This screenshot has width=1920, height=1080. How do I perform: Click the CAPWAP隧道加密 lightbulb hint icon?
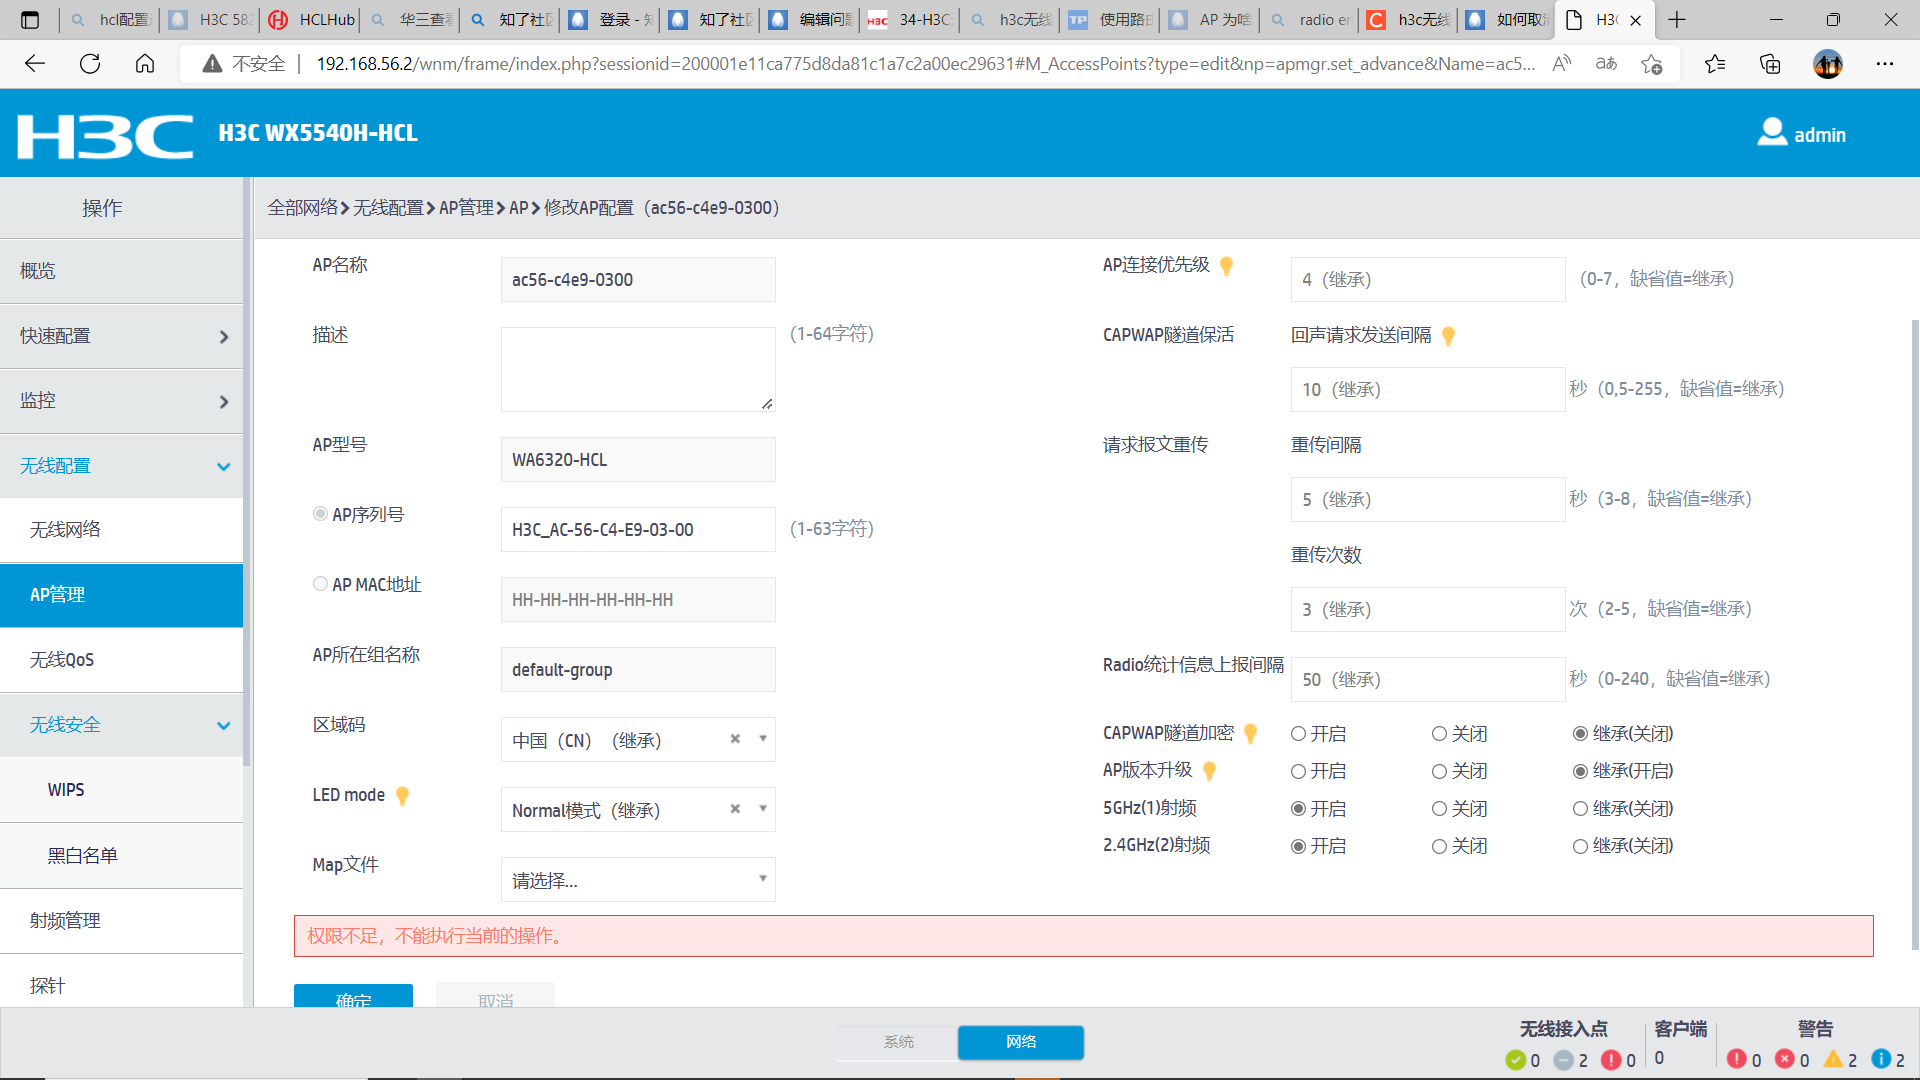coord(1250,734)
